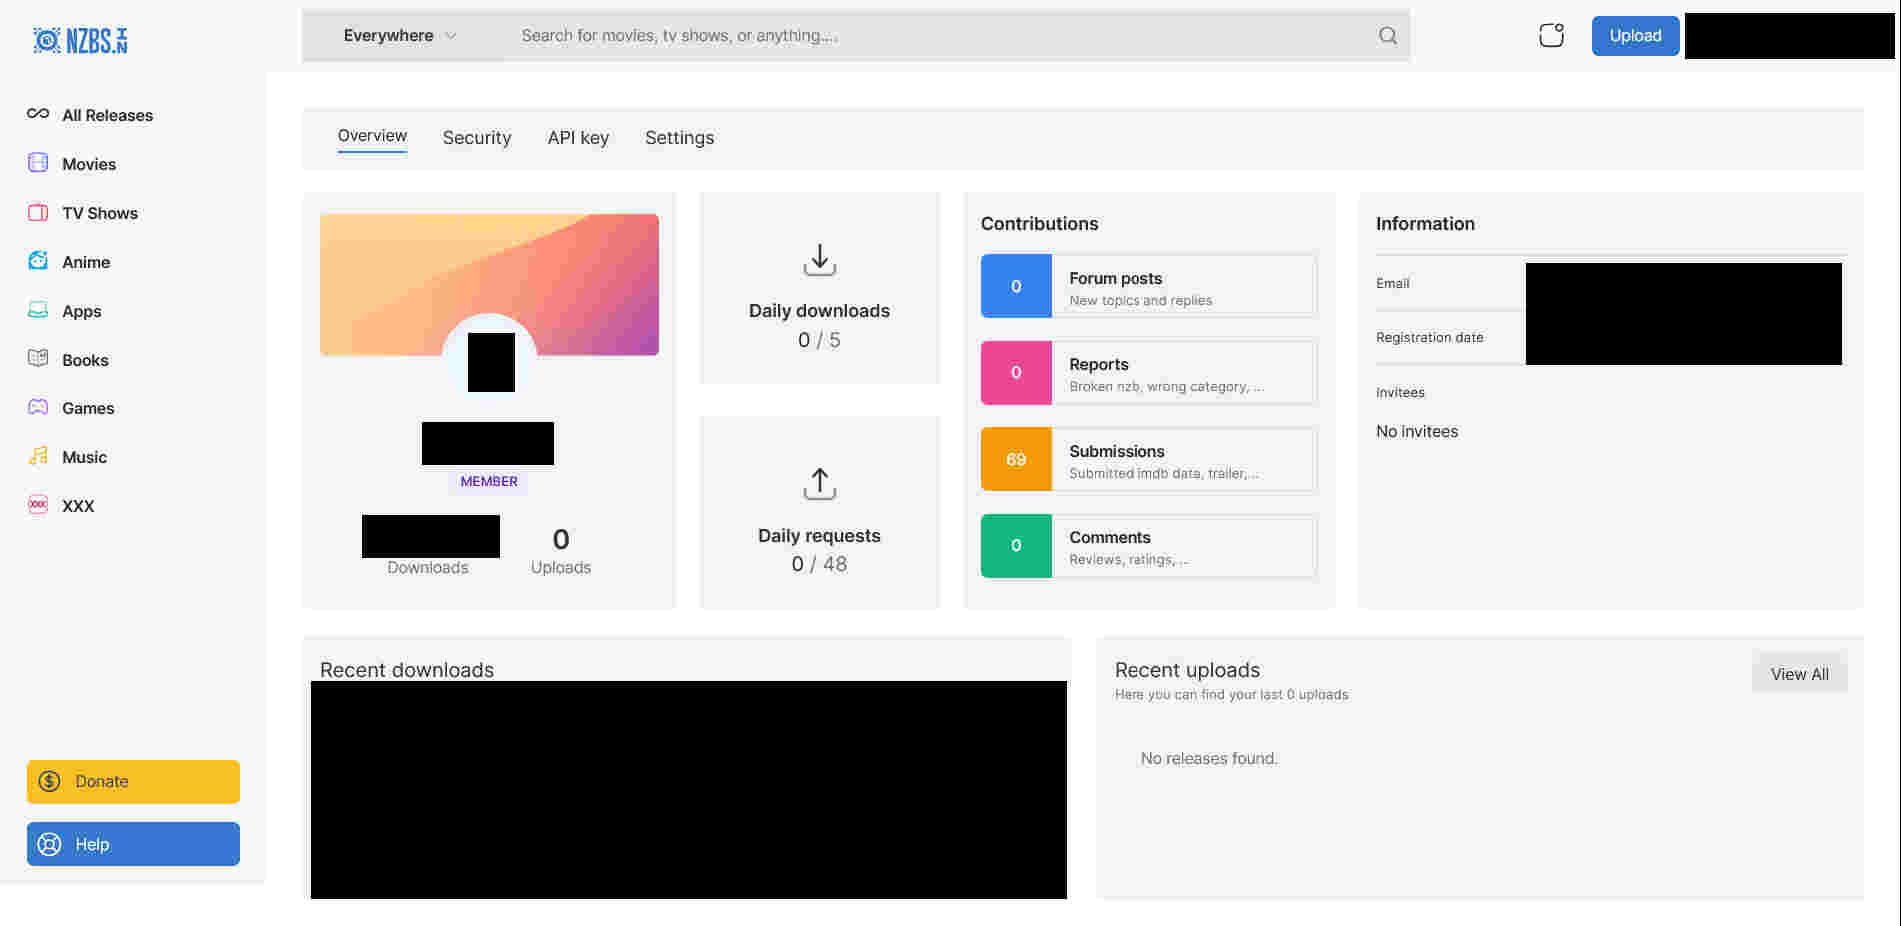1901x926 pixels.
Task: Open the API key tab
Action: coord(578,138)
